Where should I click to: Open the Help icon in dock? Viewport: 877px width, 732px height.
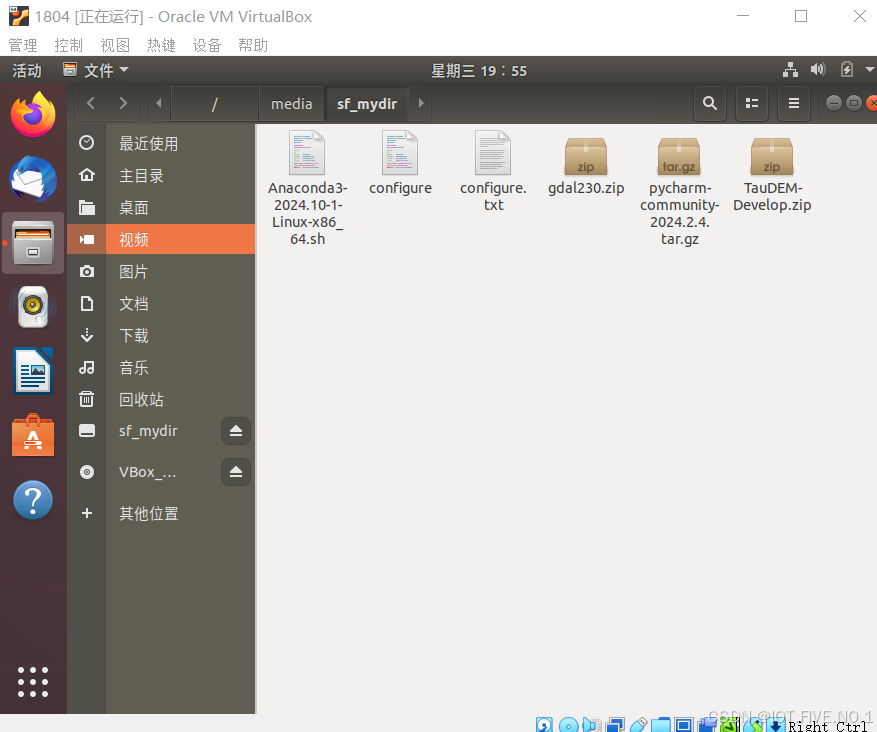(33, 500)
